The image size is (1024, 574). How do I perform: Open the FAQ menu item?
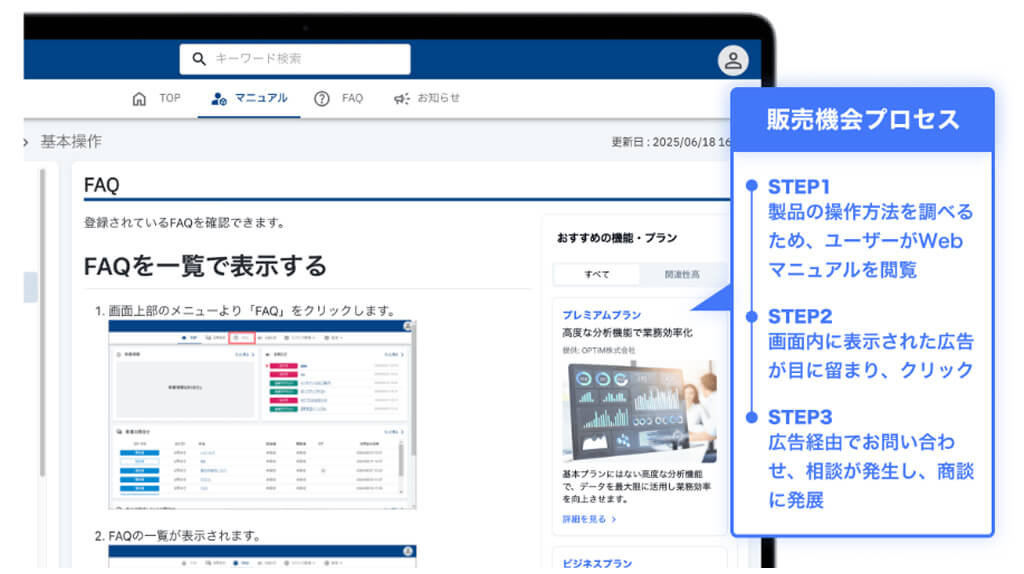click(352, 98)
